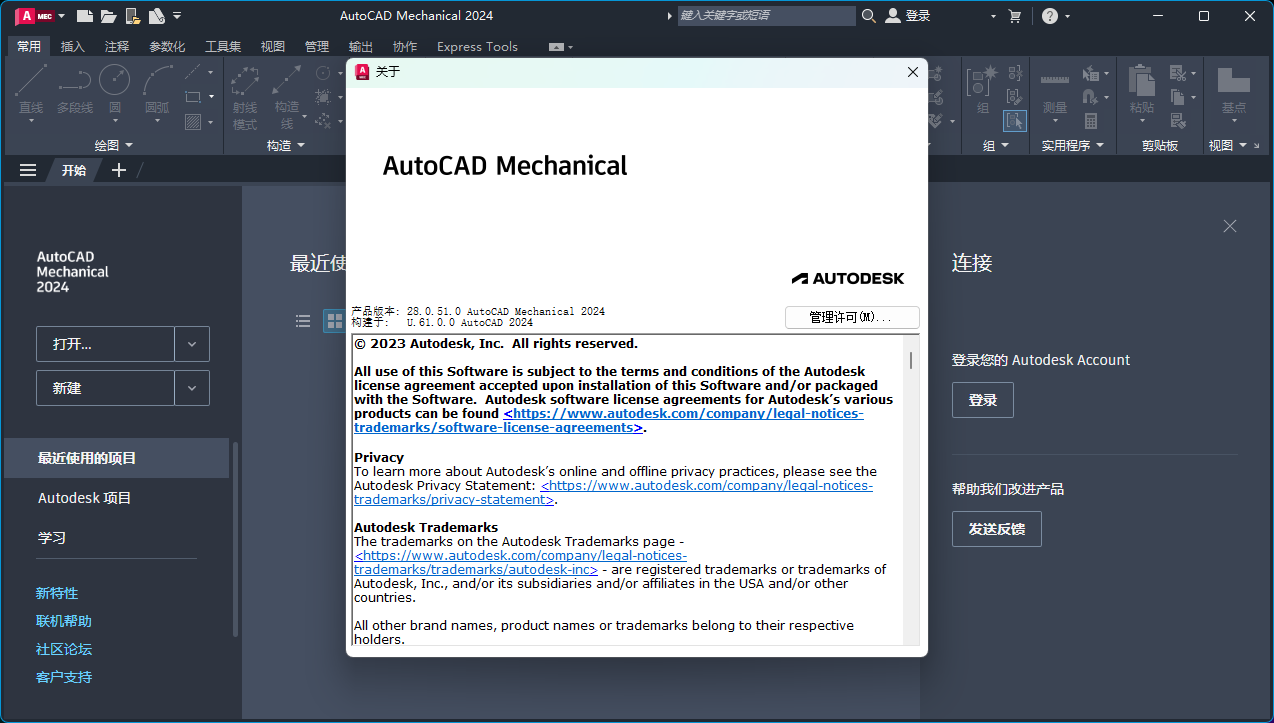Select the 开始 document tab

coord(74,170)
